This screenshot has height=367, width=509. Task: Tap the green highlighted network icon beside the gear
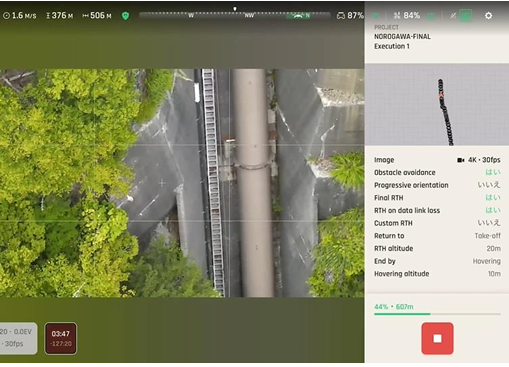tap(466, 16)
